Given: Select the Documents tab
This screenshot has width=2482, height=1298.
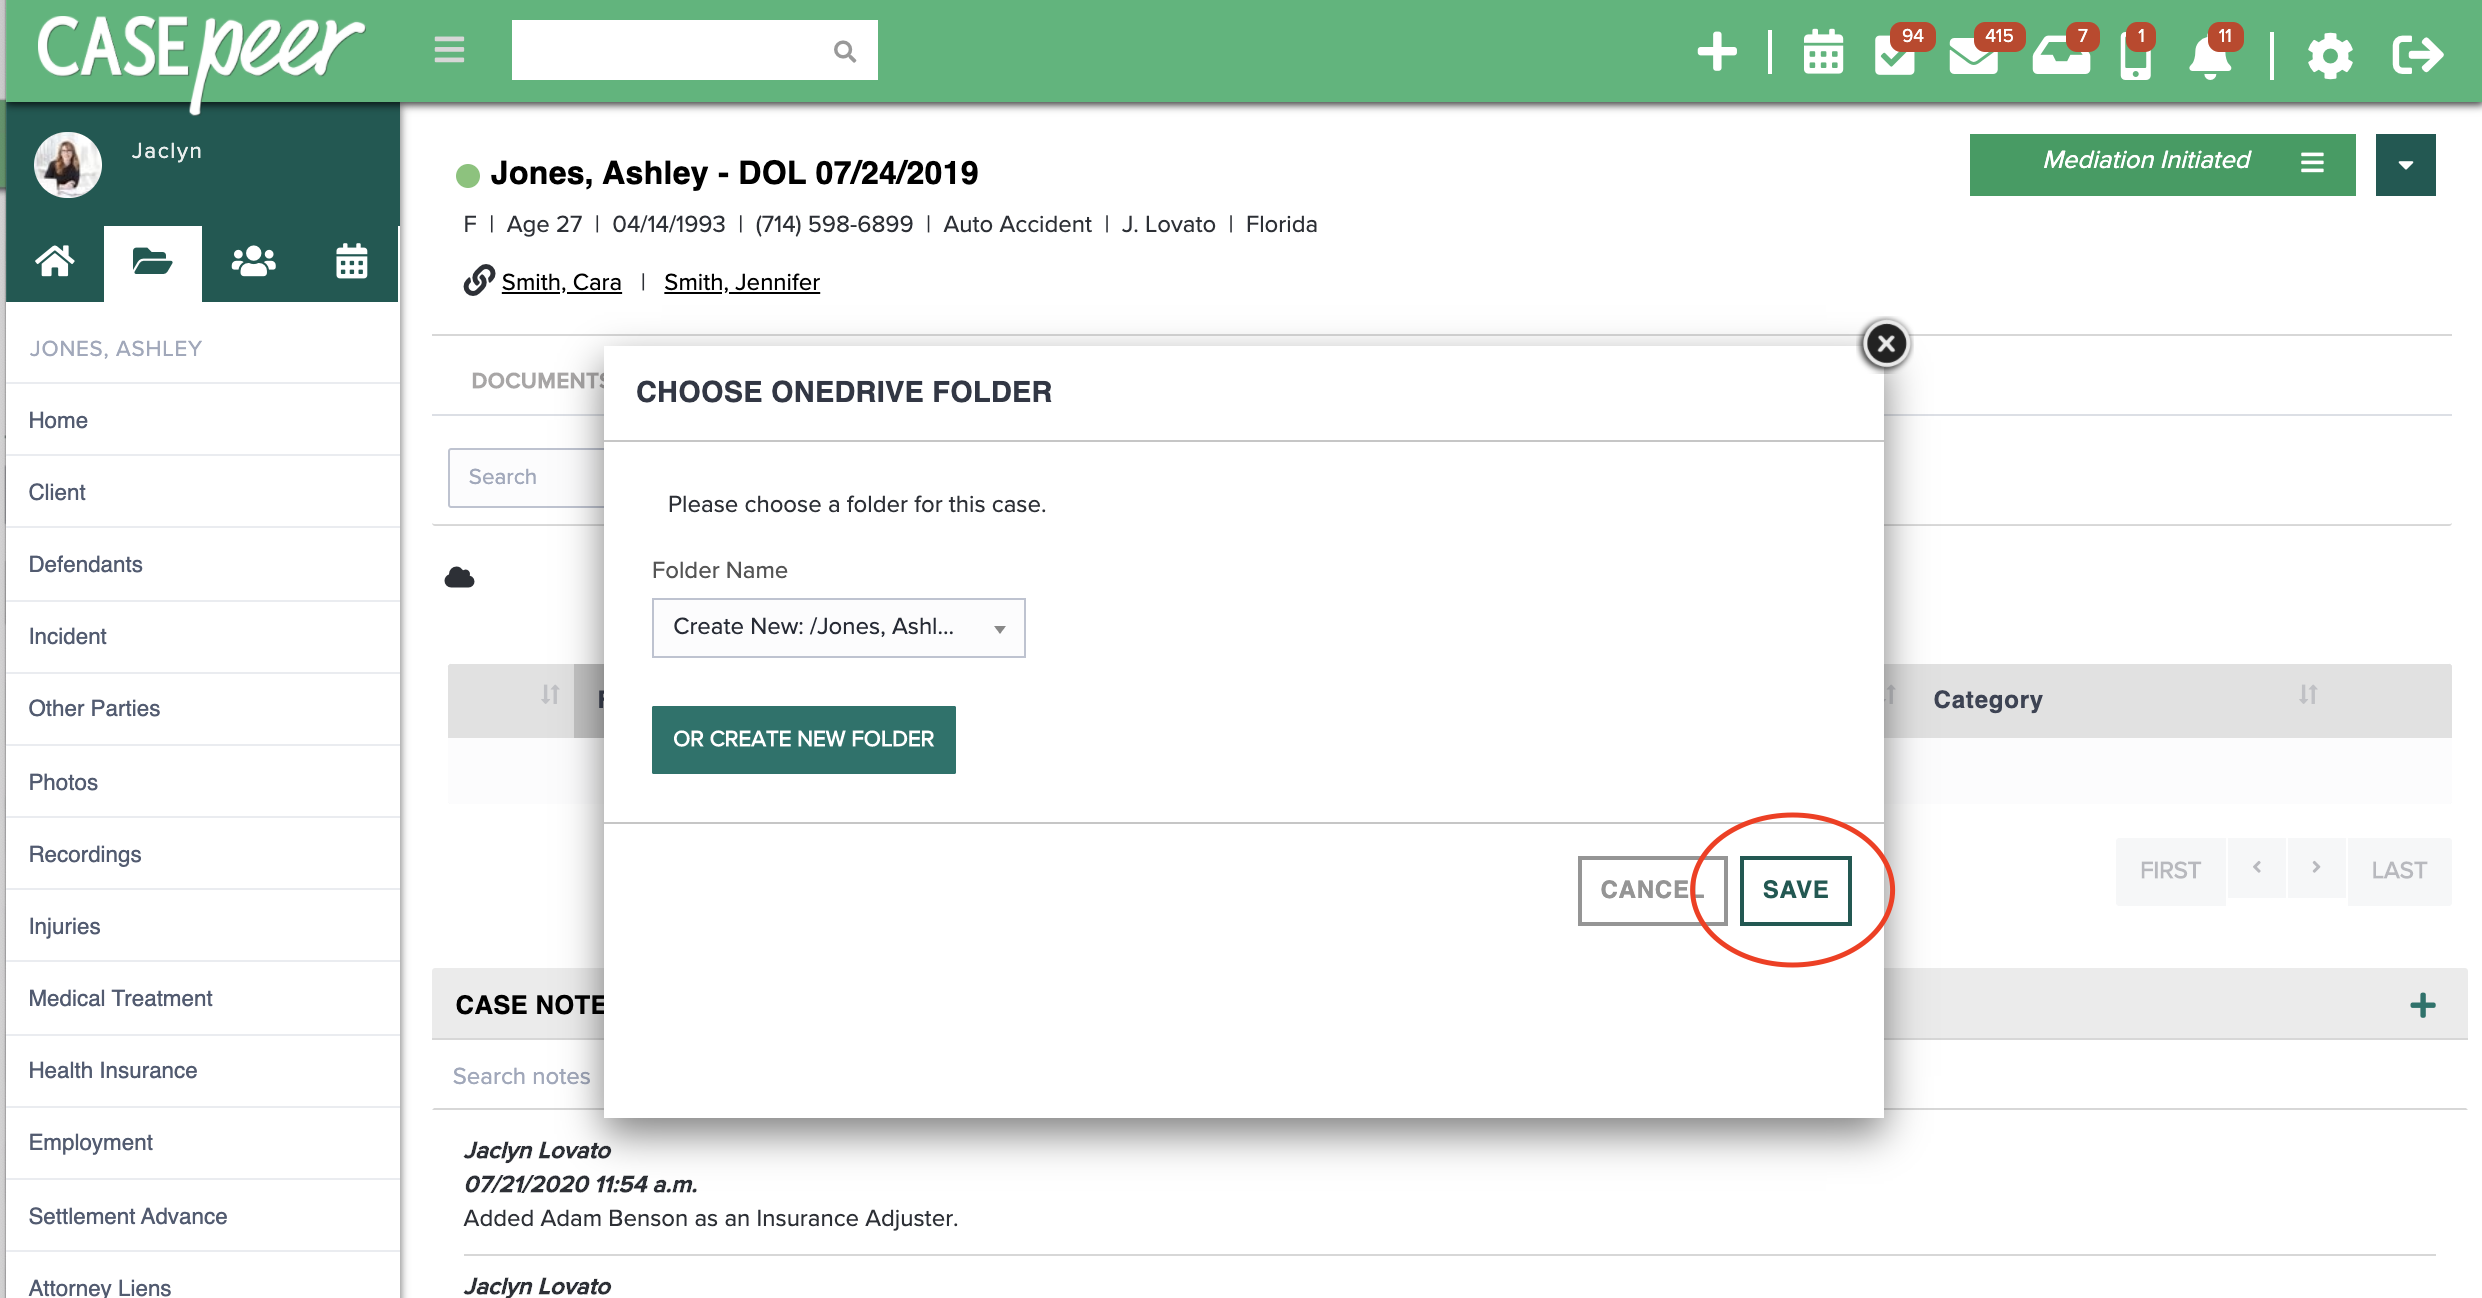Looking at the screenshot, I should [537, 380].
